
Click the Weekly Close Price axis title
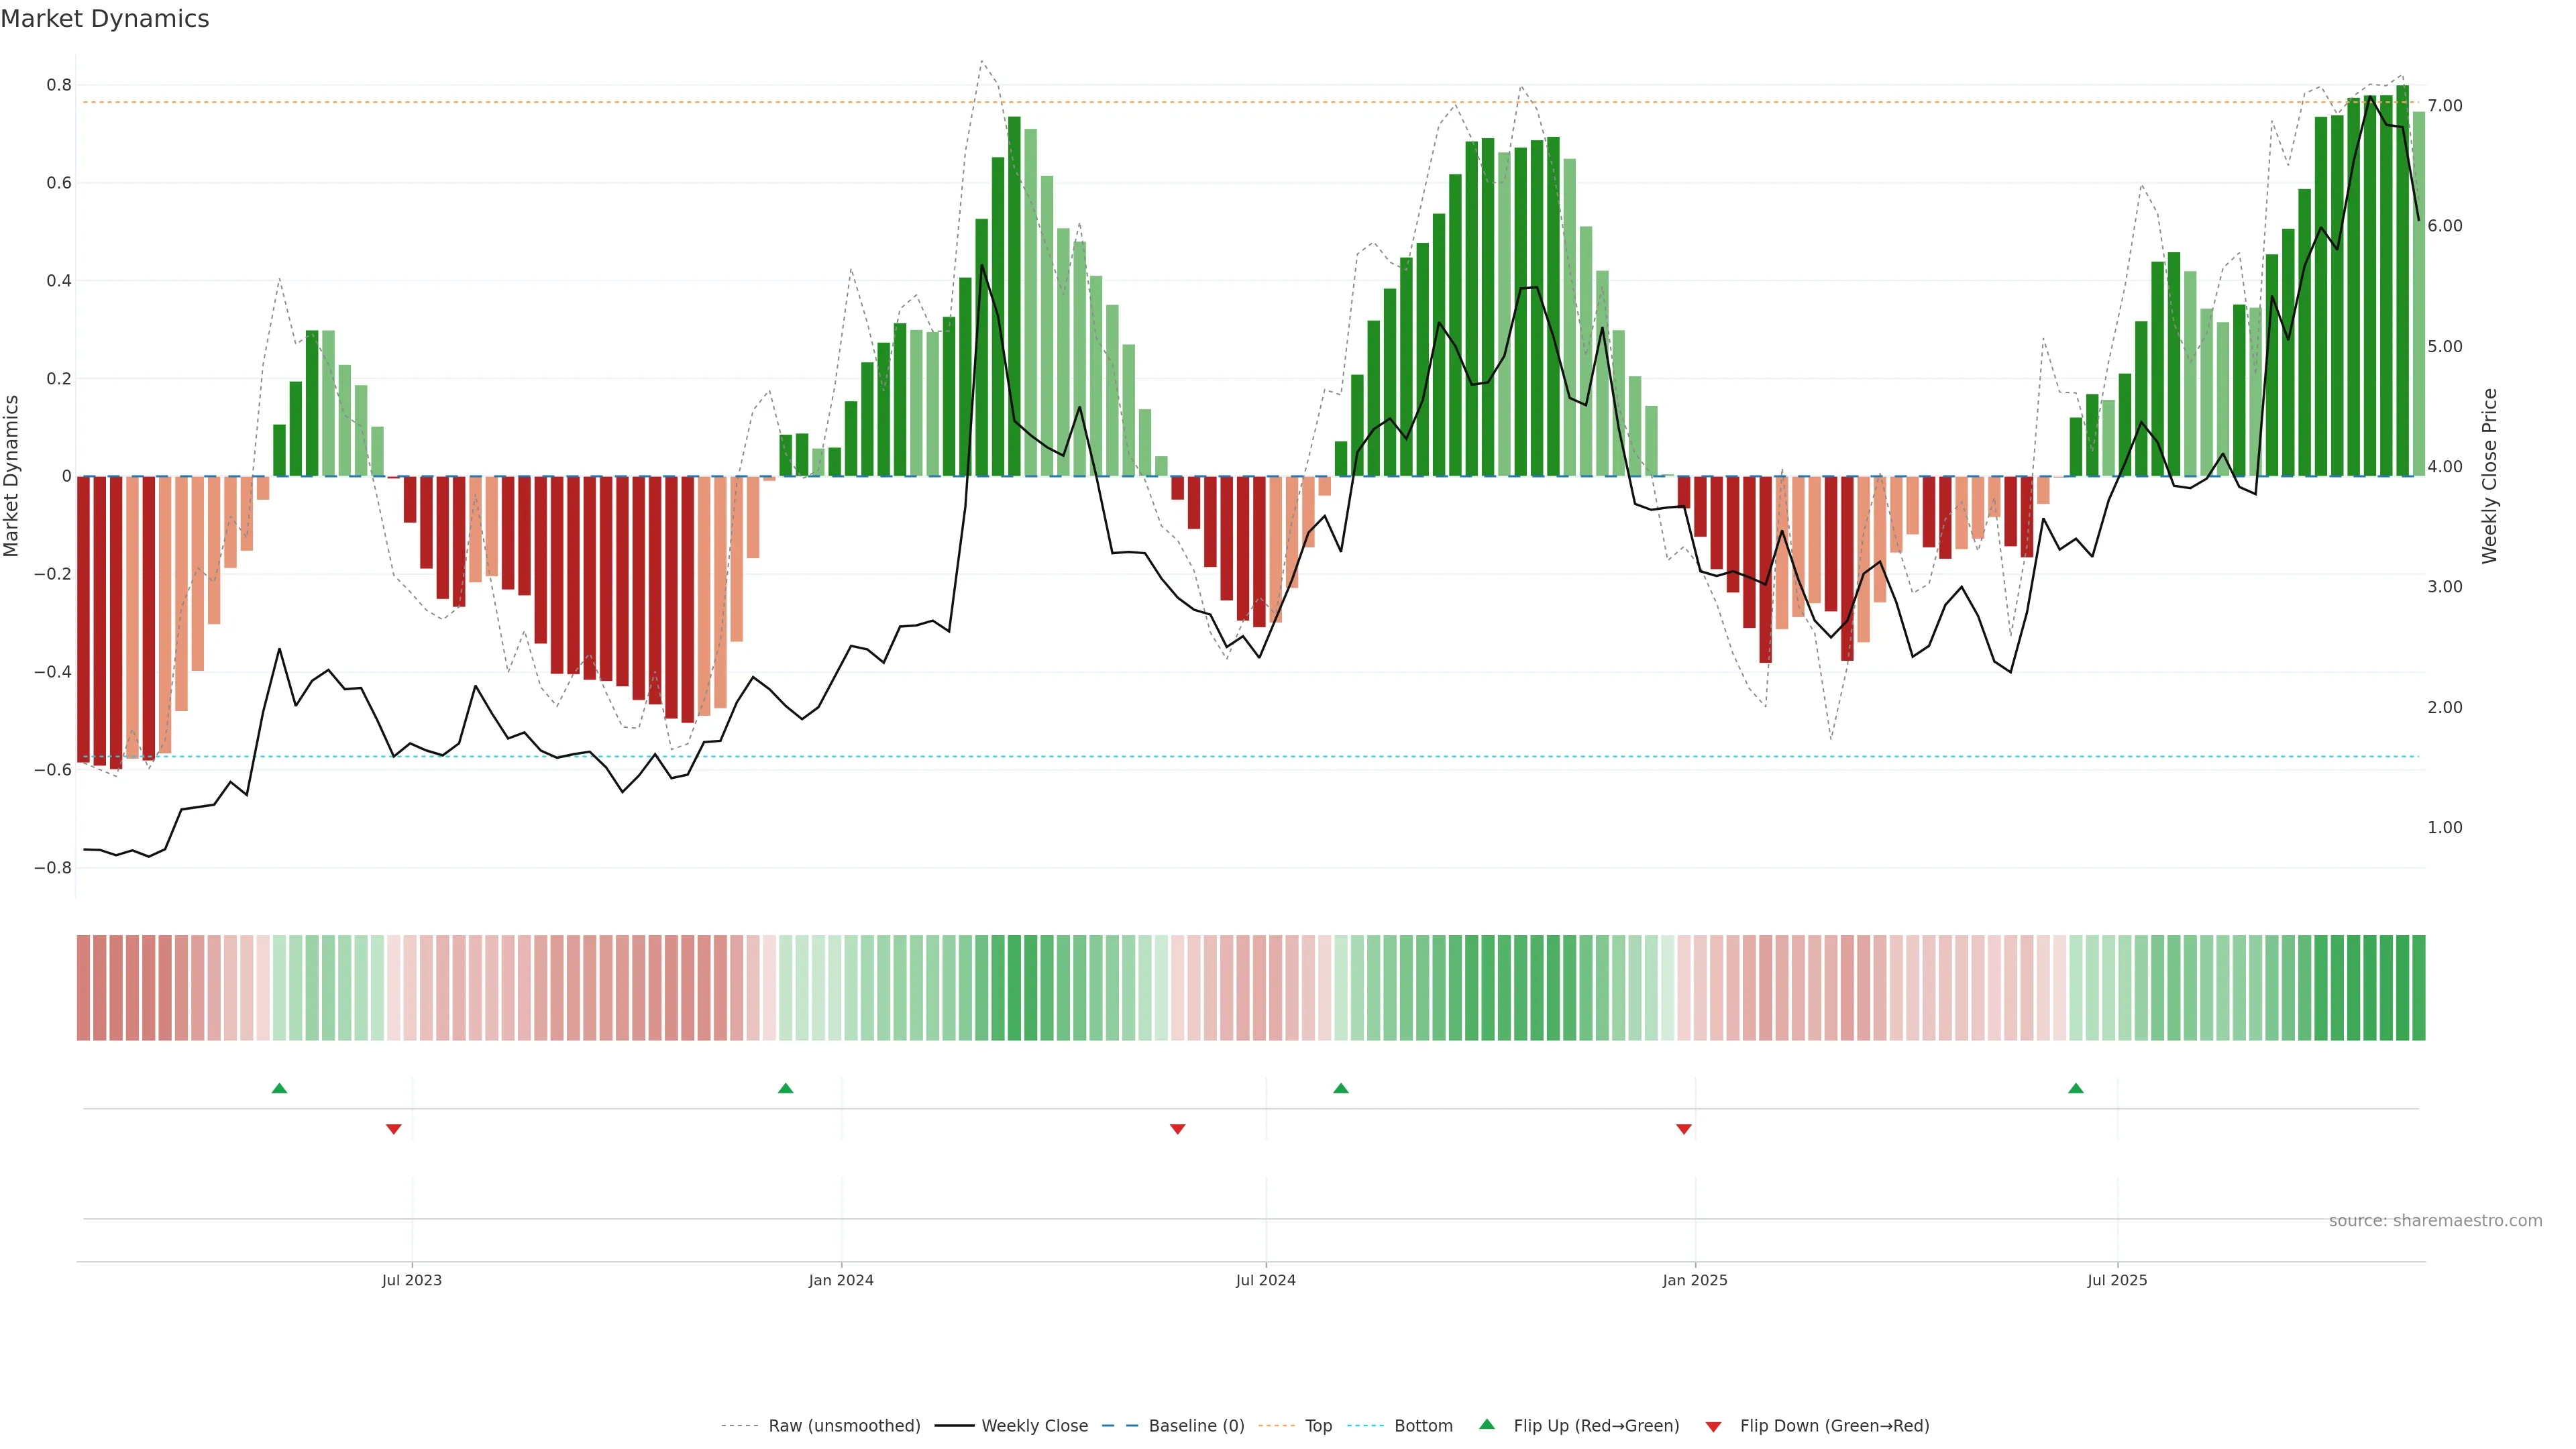pos(2489,476)
